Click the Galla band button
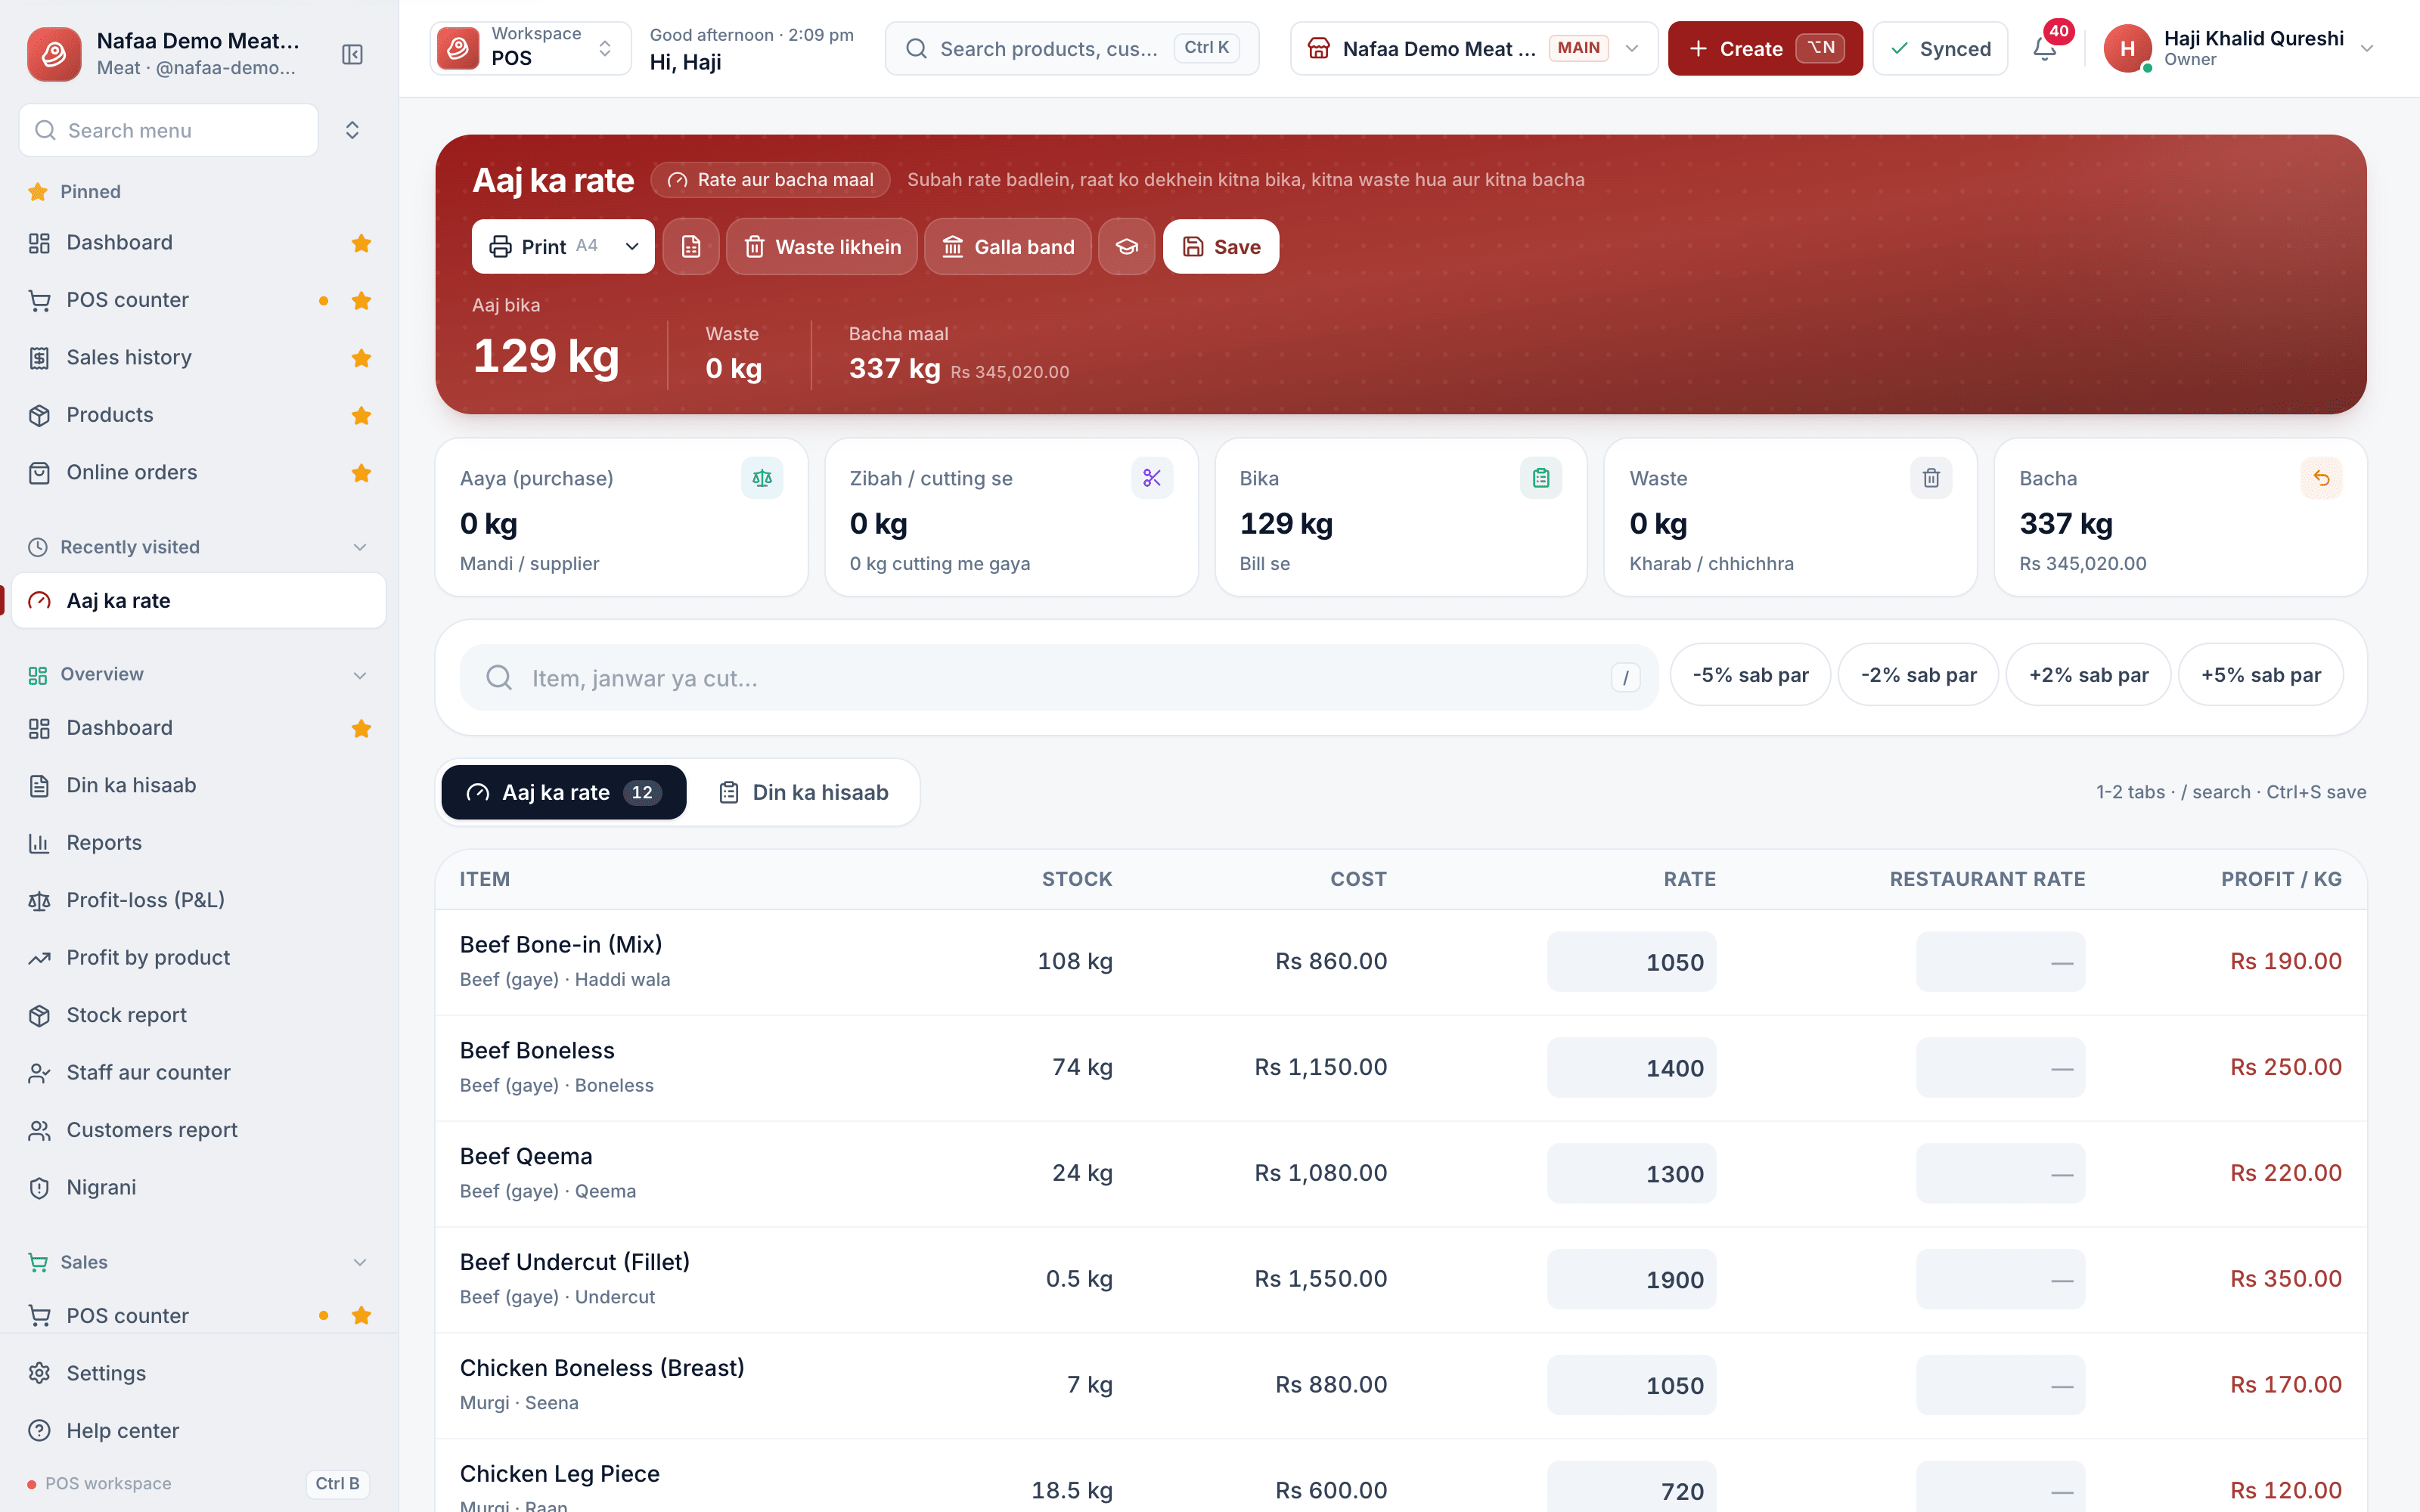Screen dimensions: 2420x1512 click(1008, 246)
